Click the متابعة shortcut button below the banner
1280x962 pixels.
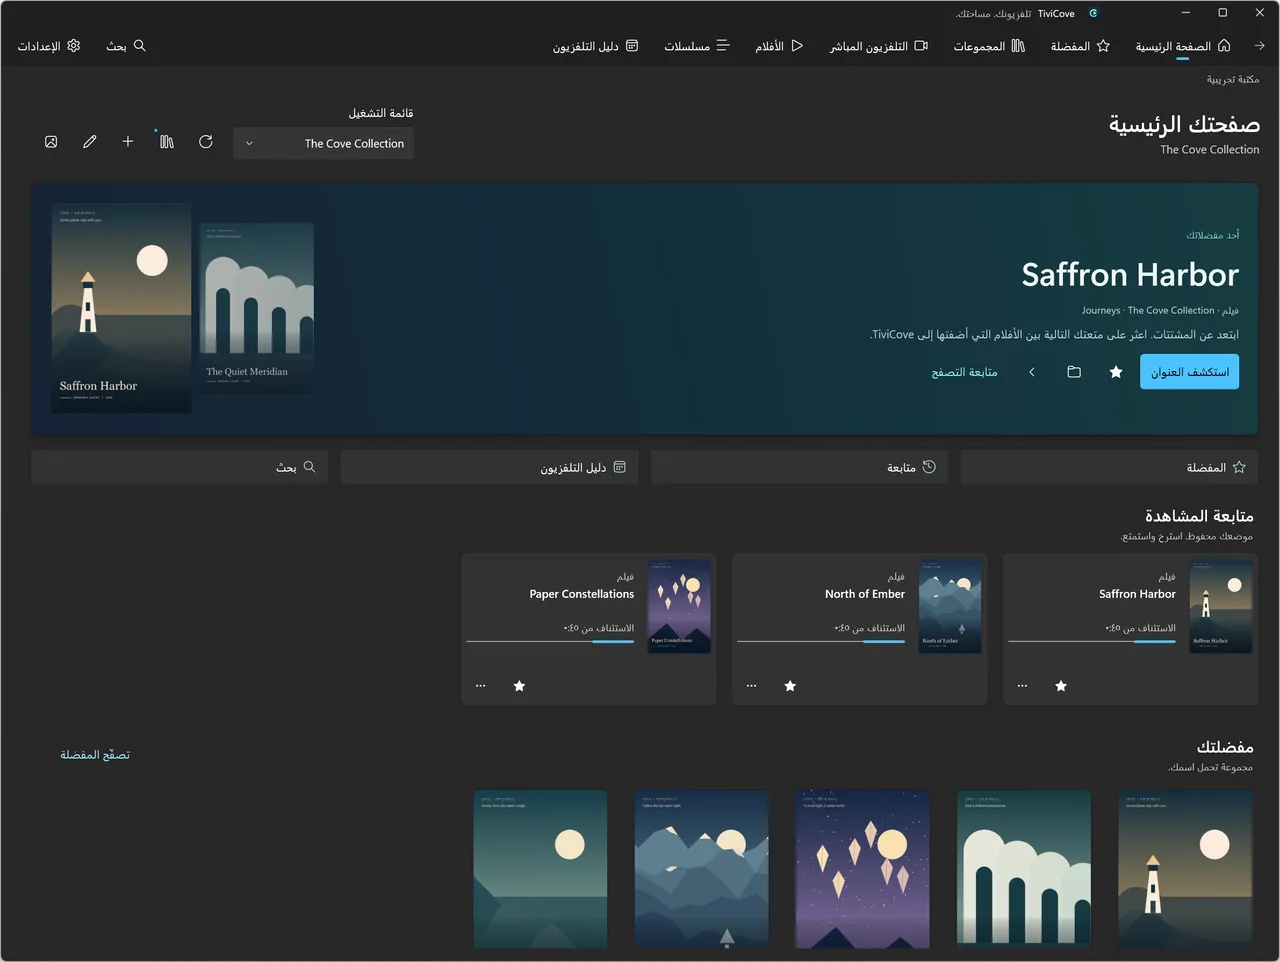click(799, 467)
